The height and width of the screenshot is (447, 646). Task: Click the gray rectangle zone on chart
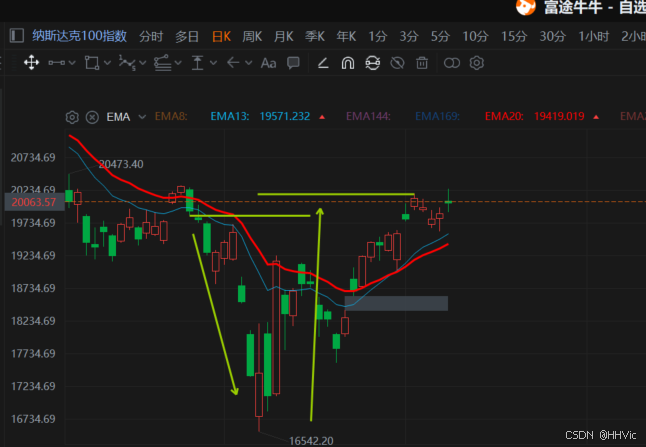coord(396,303)
